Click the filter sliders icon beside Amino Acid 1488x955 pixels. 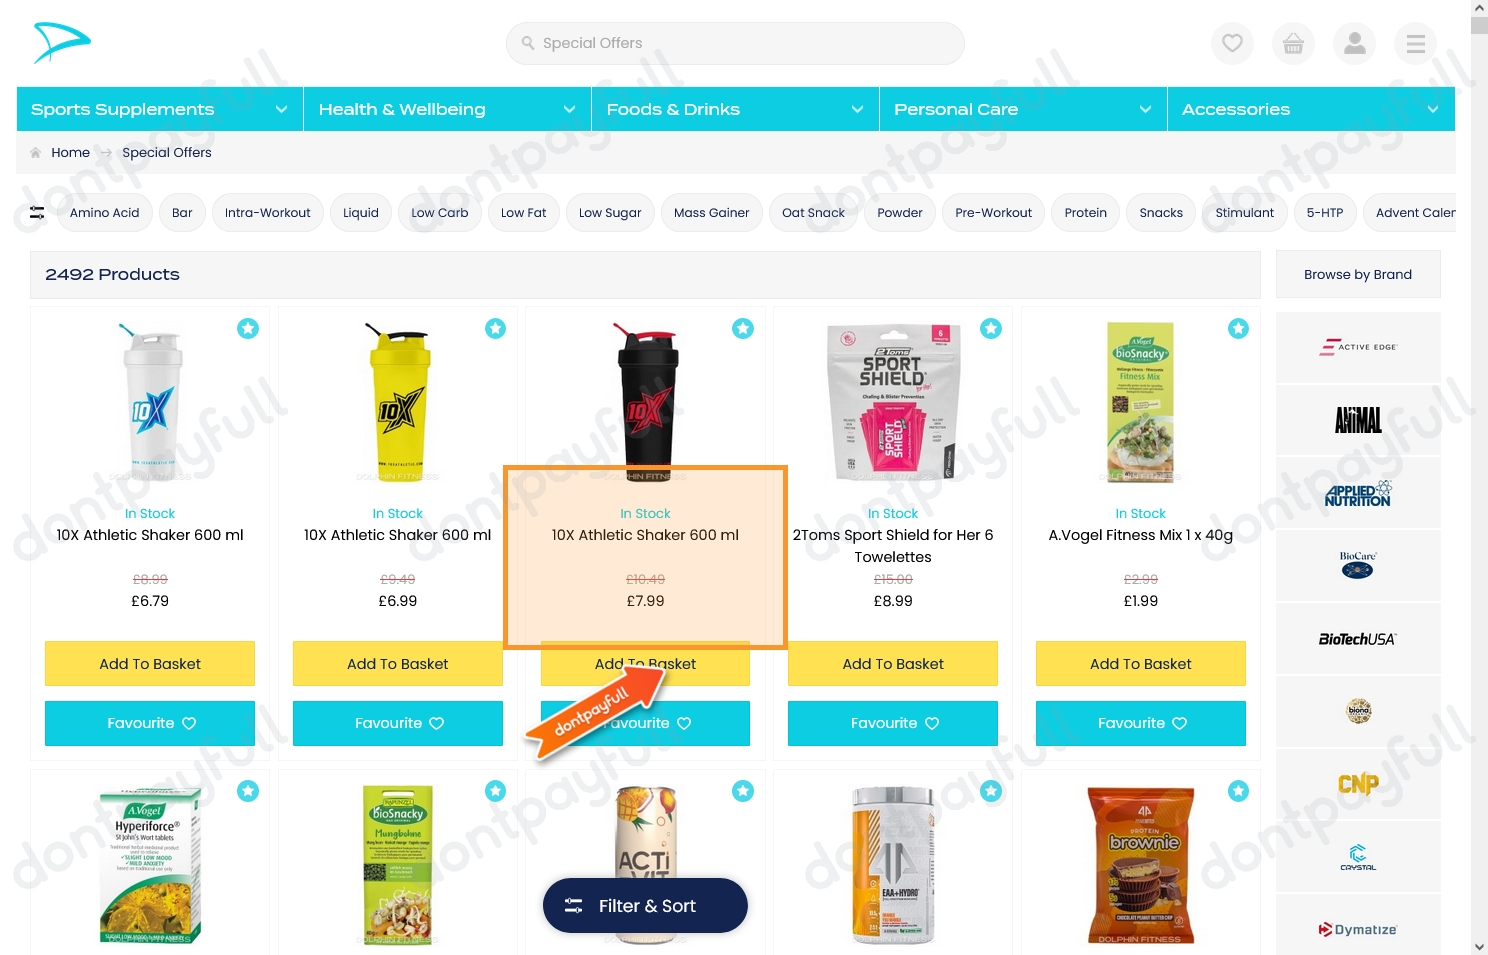37,212
